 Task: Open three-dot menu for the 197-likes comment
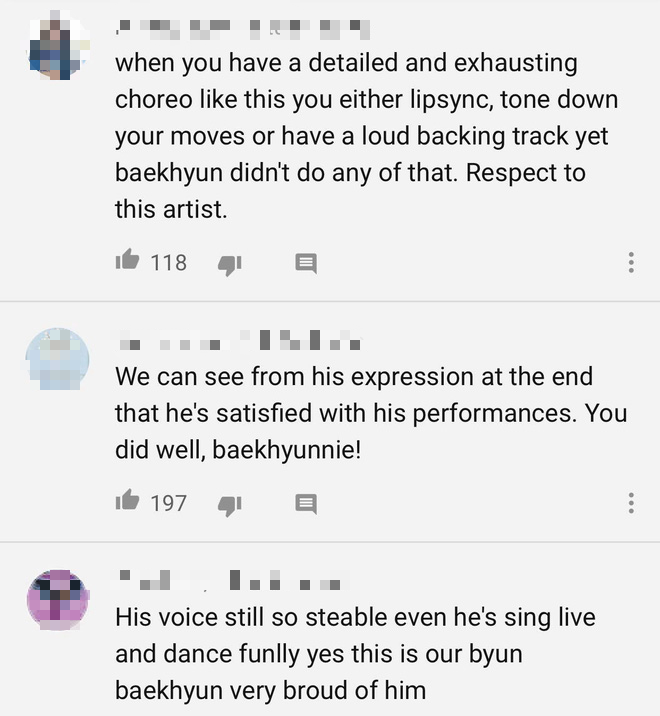point(631,503)
